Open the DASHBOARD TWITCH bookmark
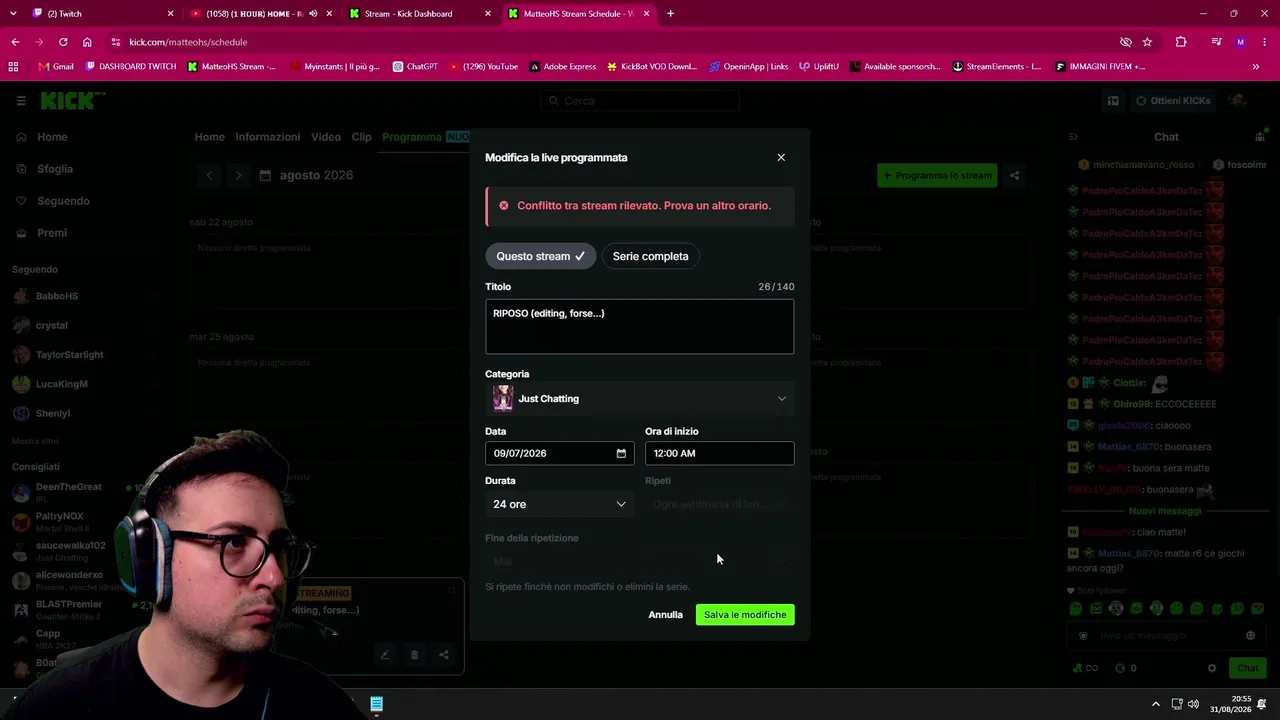This screenshot has width=1280, height=720. (x=131, y=67)
